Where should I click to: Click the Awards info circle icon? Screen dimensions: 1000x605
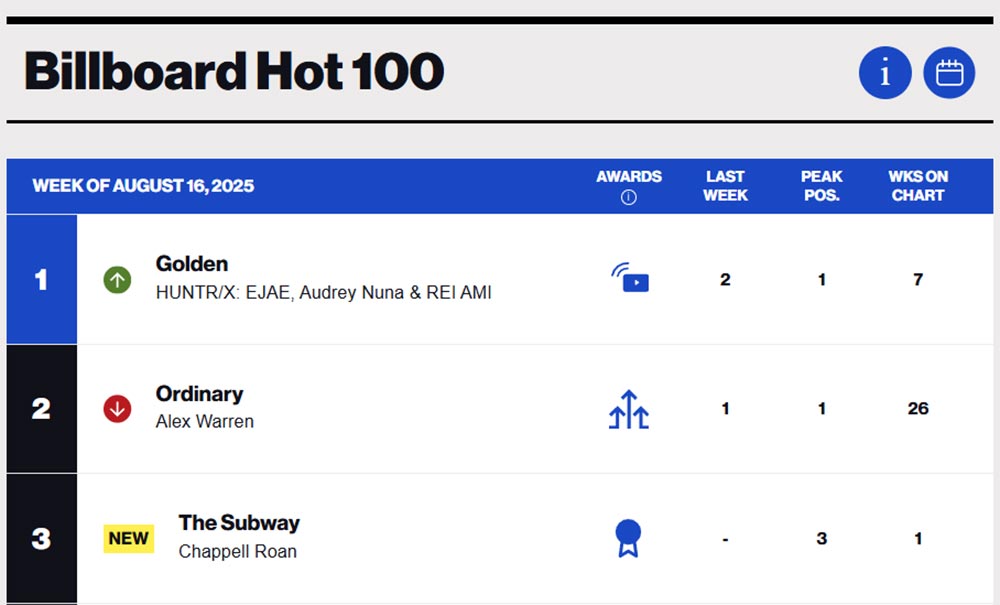click(x=629, y=198)
